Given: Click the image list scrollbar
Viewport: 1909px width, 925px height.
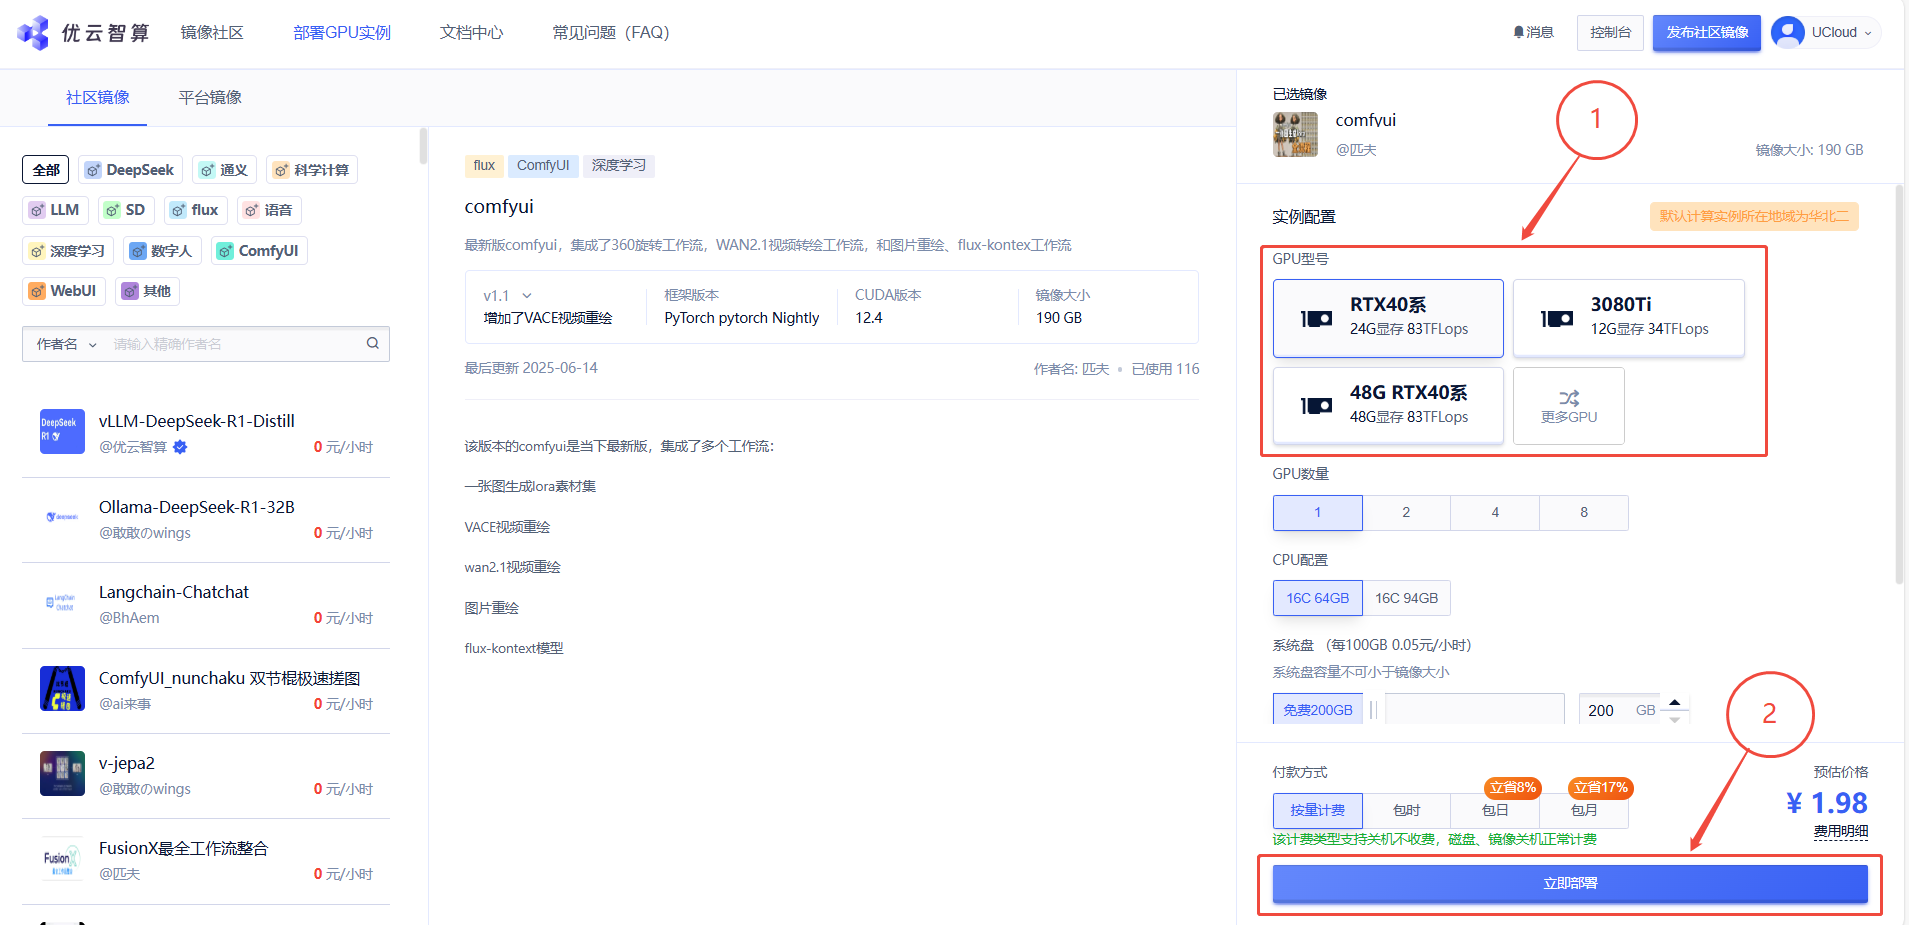Looking at the screenshot, I should click(x=424, y=147).
